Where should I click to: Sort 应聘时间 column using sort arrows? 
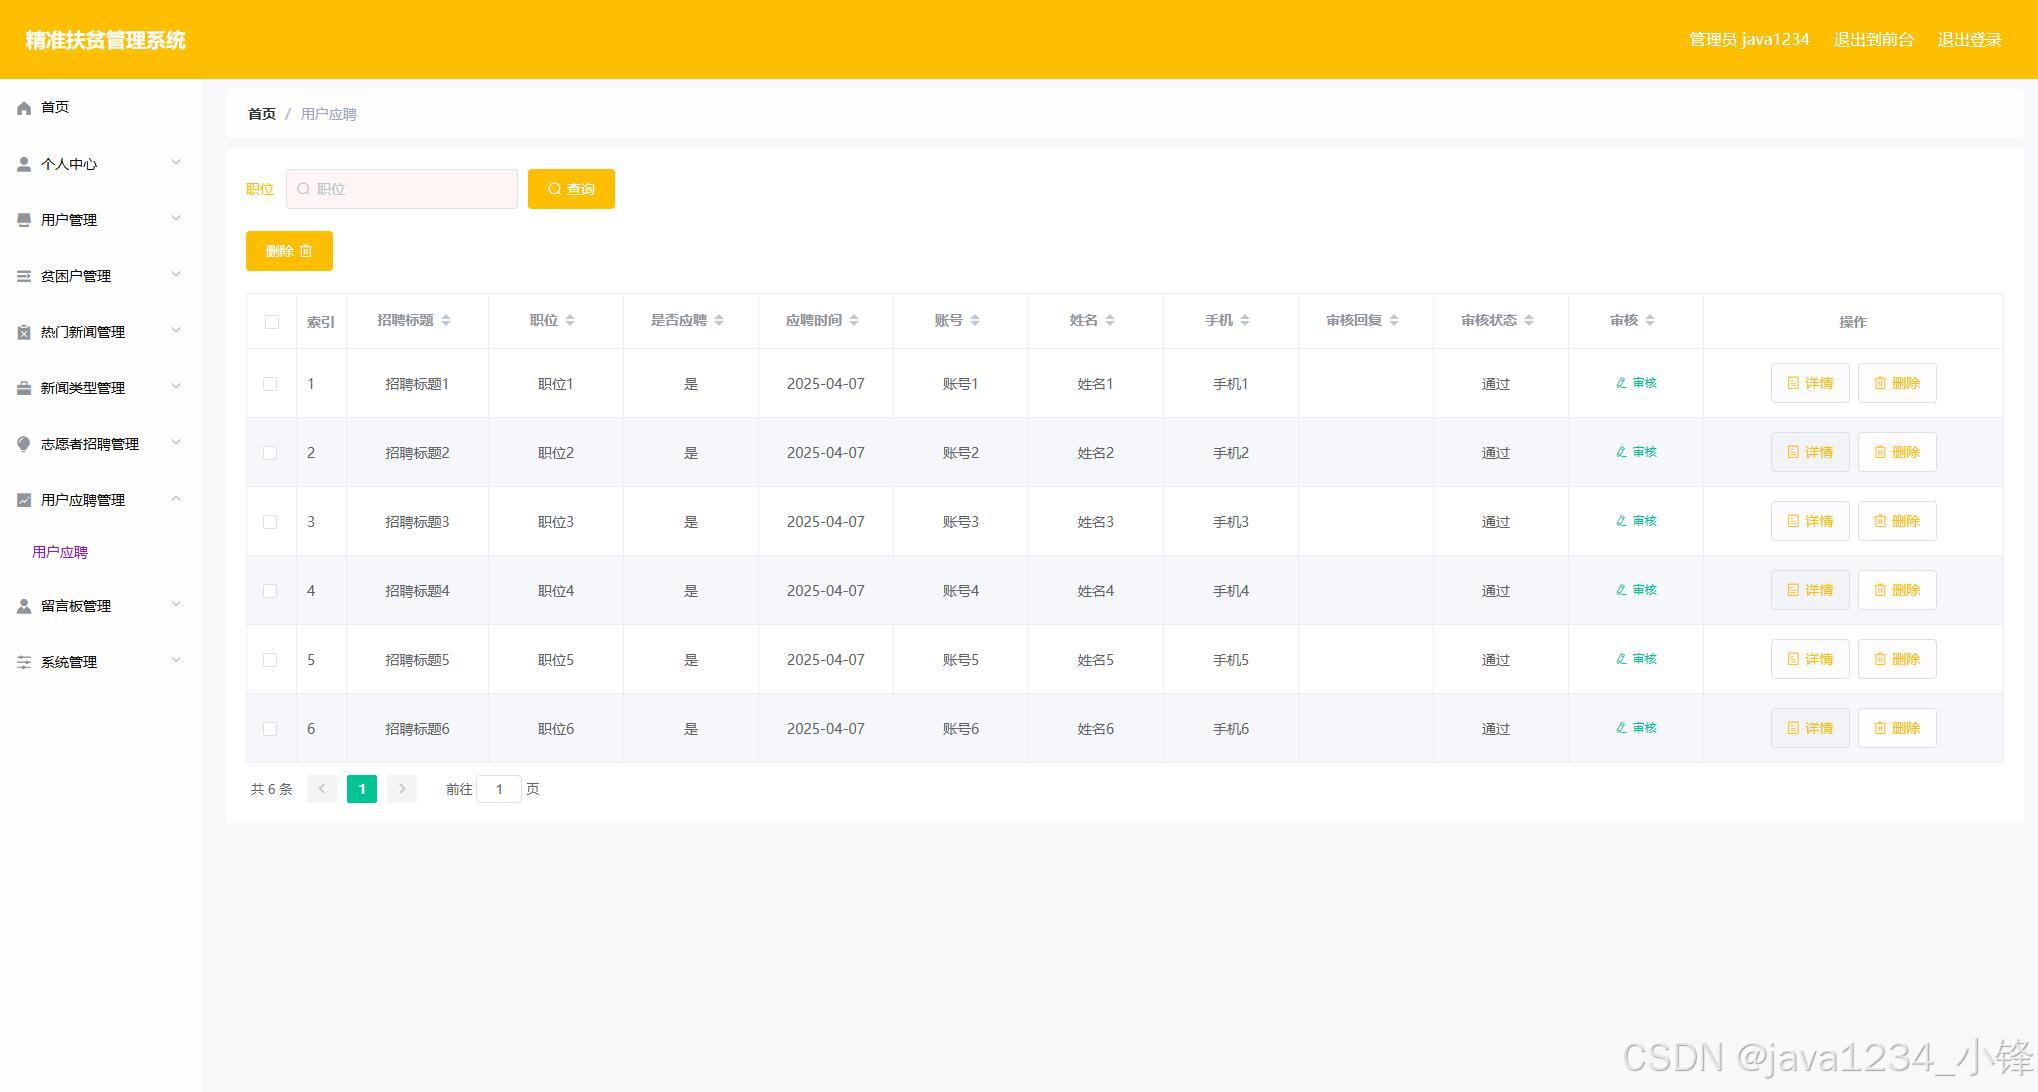coord(853,320)
